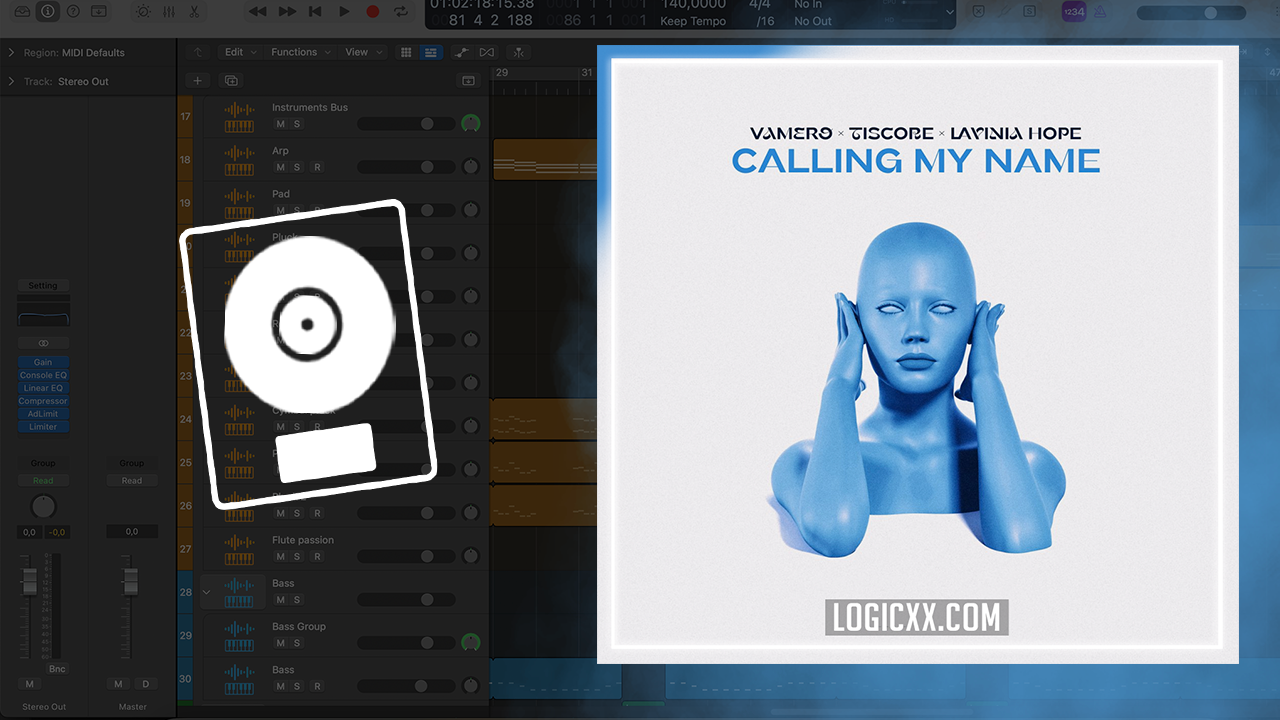Open the Edit menu in tracks area
This screenshot has width=1280, height=720.
(x=239, y=52)
